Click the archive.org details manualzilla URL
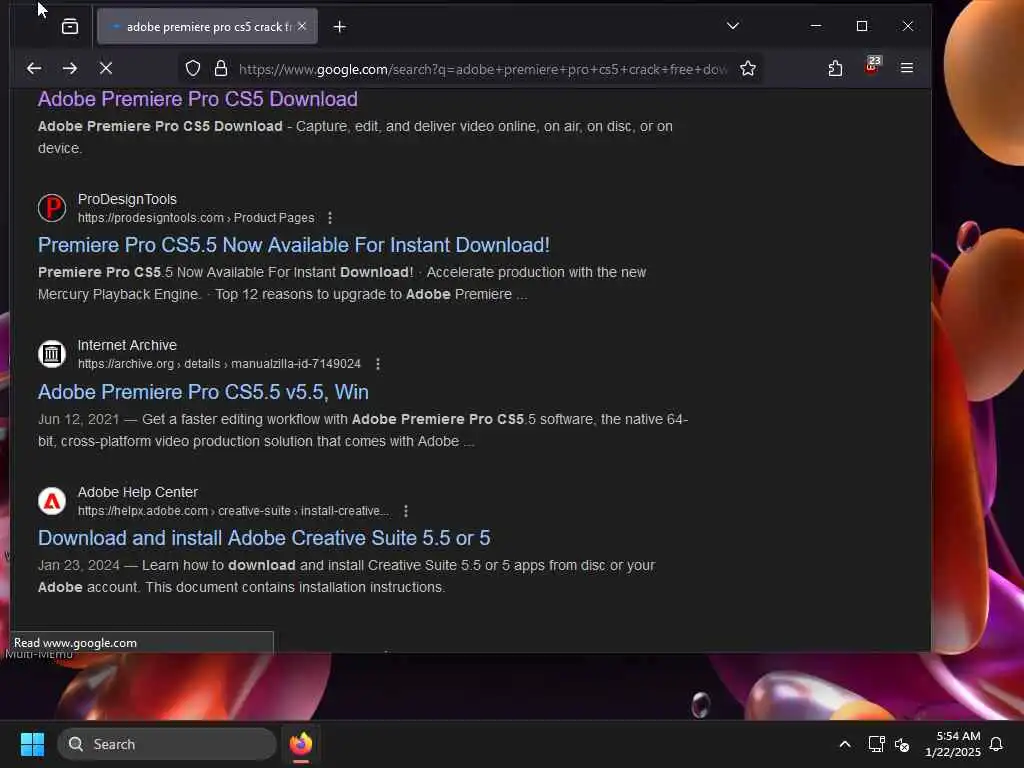 click(x=219, y=364)
